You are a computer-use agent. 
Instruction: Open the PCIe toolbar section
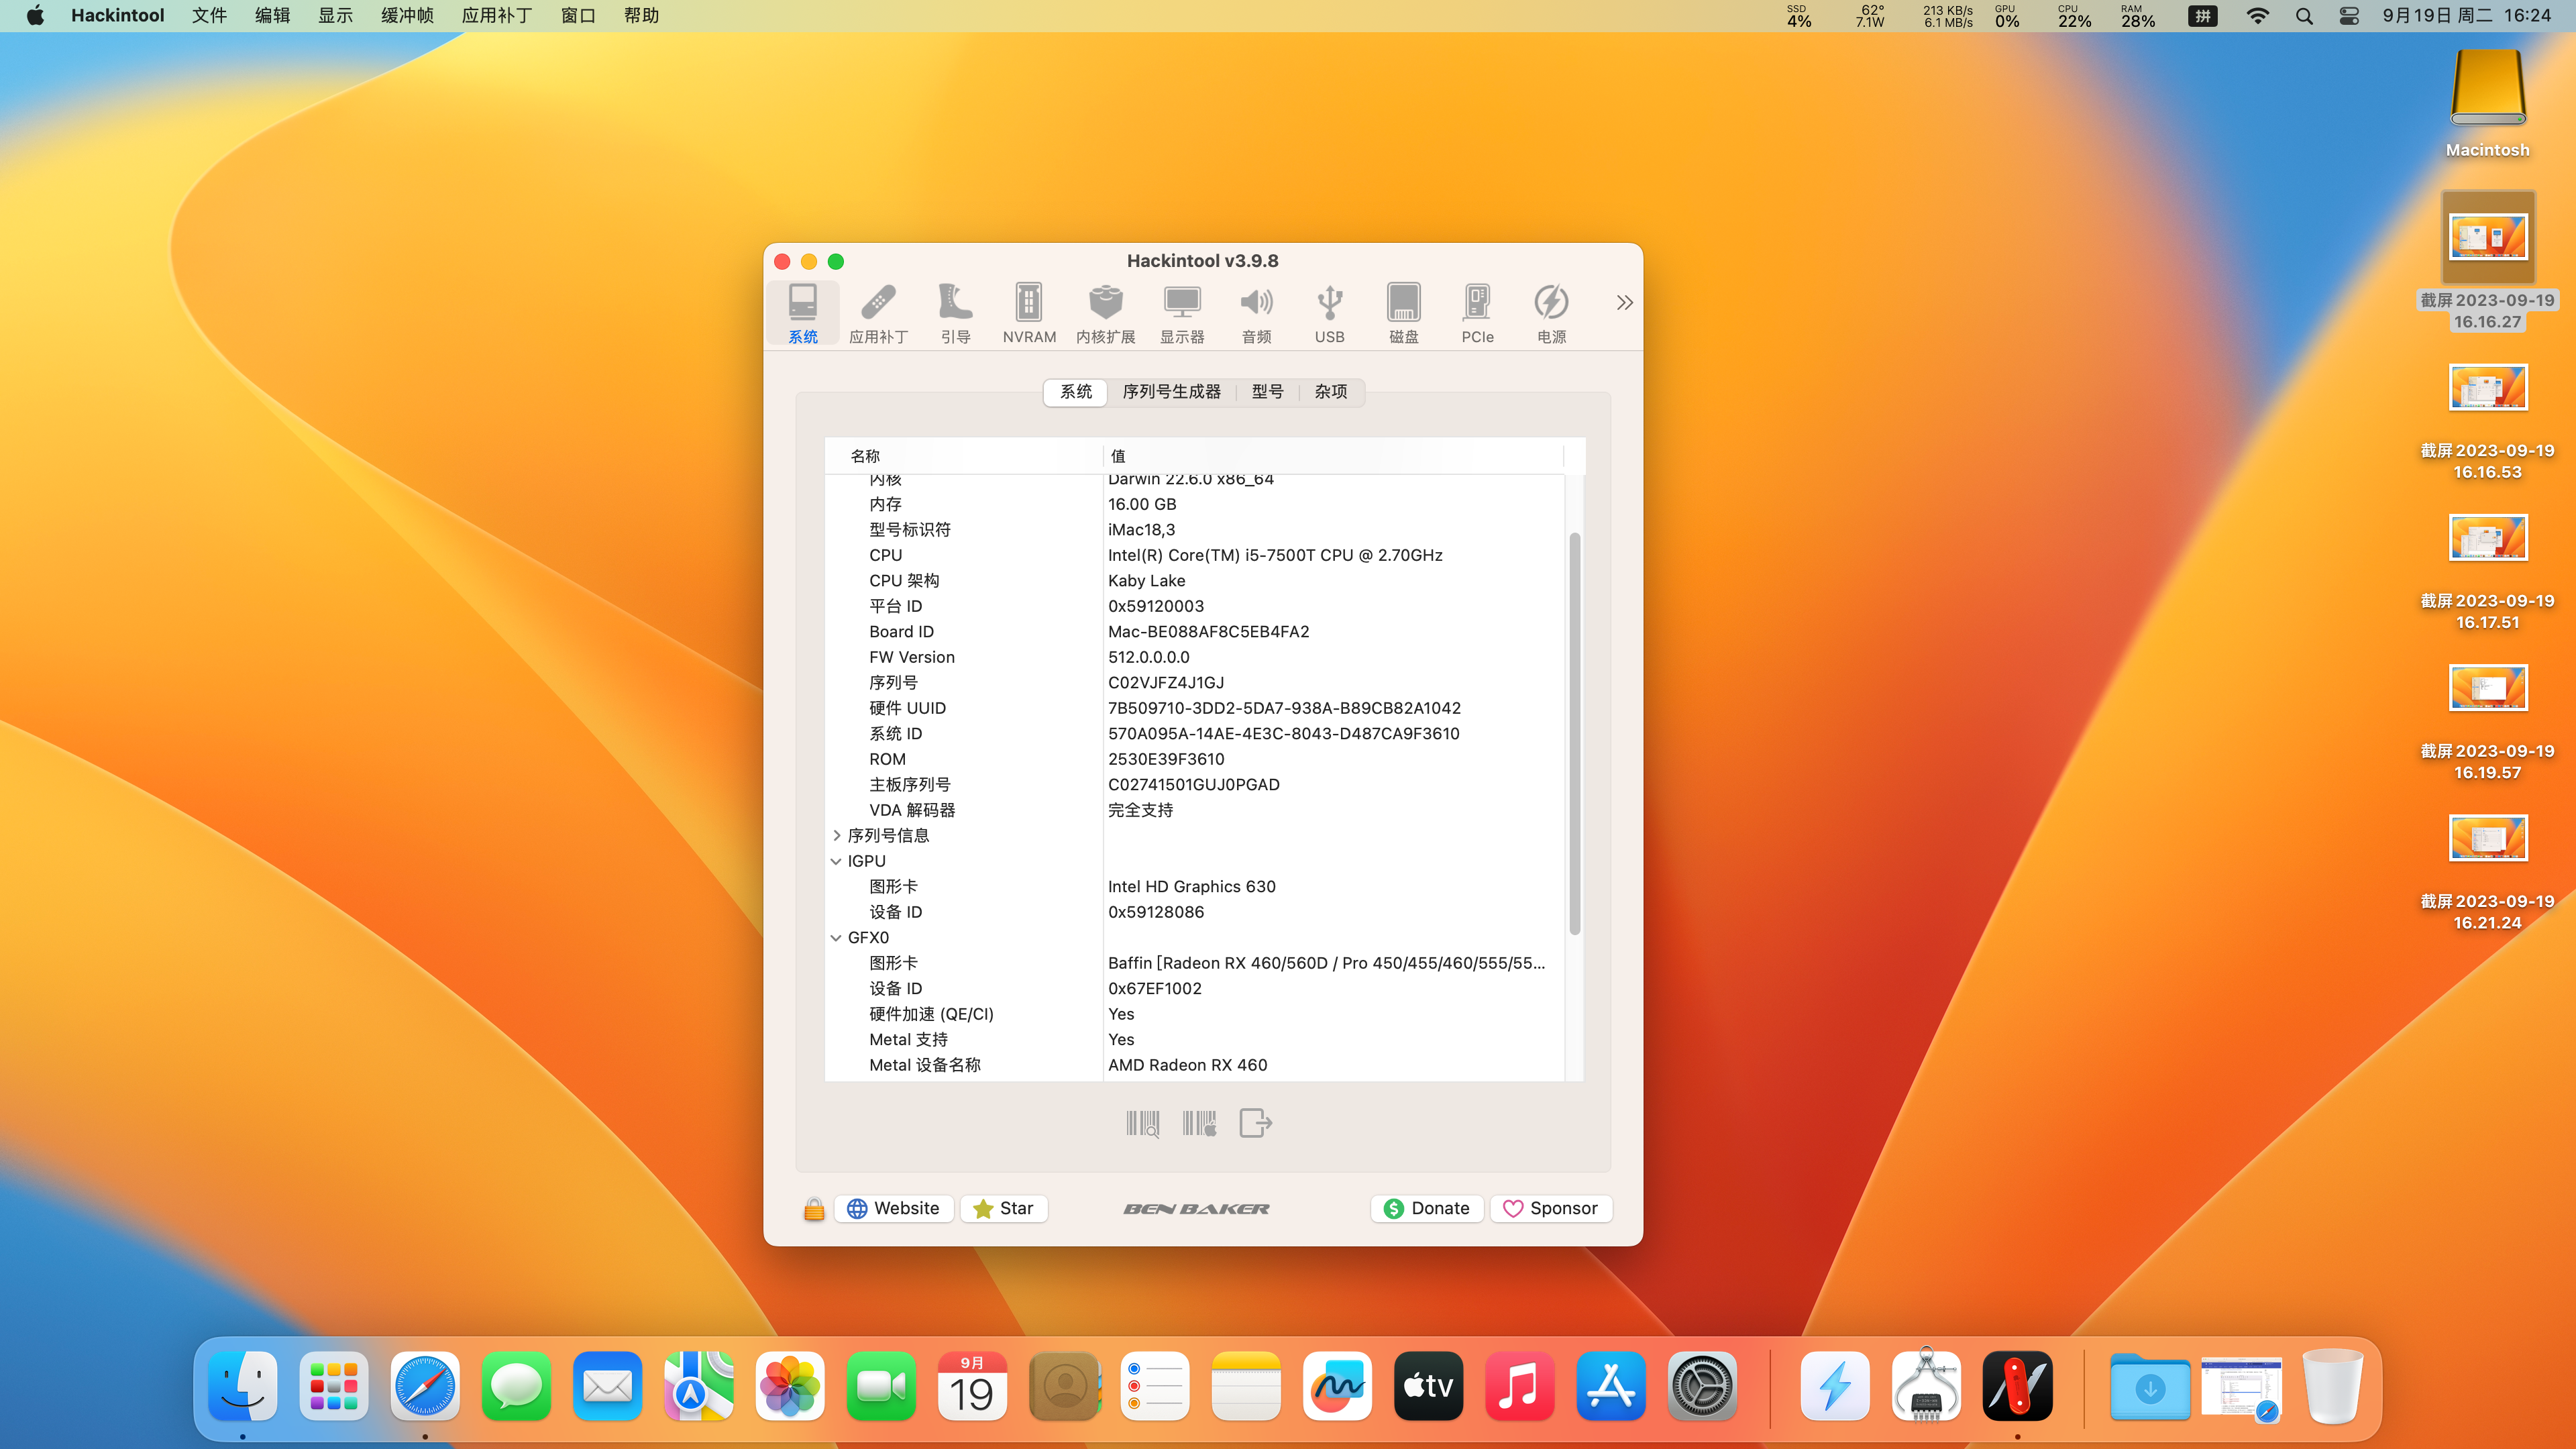[1477, 312]
